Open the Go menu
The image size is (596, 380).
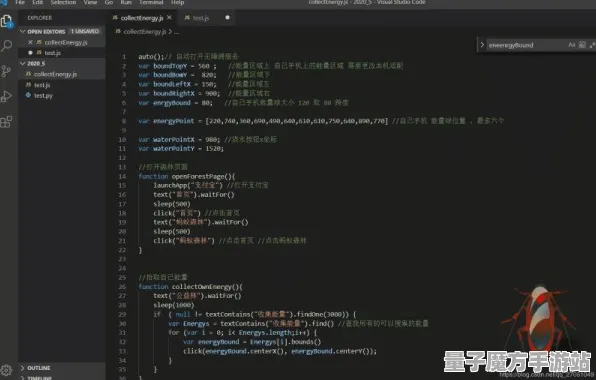click(x=109, y=2)
